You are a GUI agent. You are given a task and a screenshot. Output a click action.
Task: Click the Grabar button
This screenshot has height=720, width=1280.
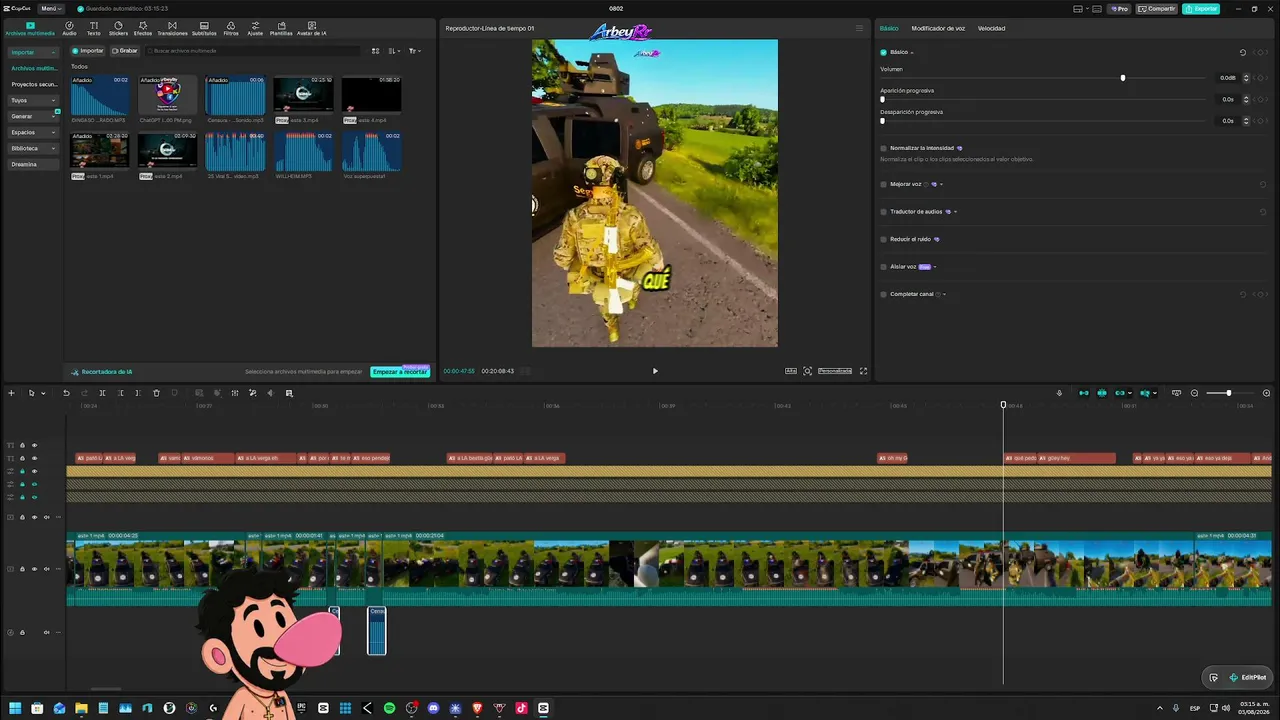tap(125, 51)
